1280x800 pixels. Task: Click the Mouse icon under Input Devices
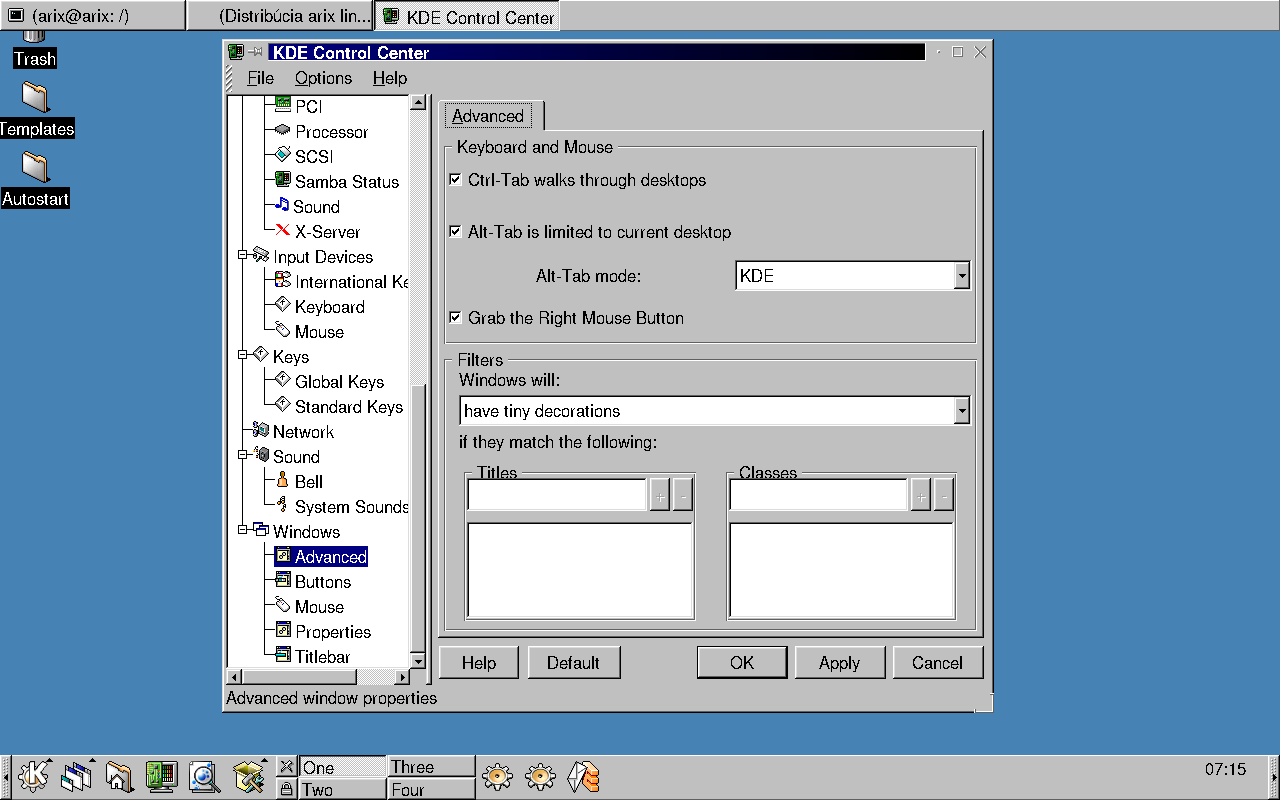tap(282, 331)
